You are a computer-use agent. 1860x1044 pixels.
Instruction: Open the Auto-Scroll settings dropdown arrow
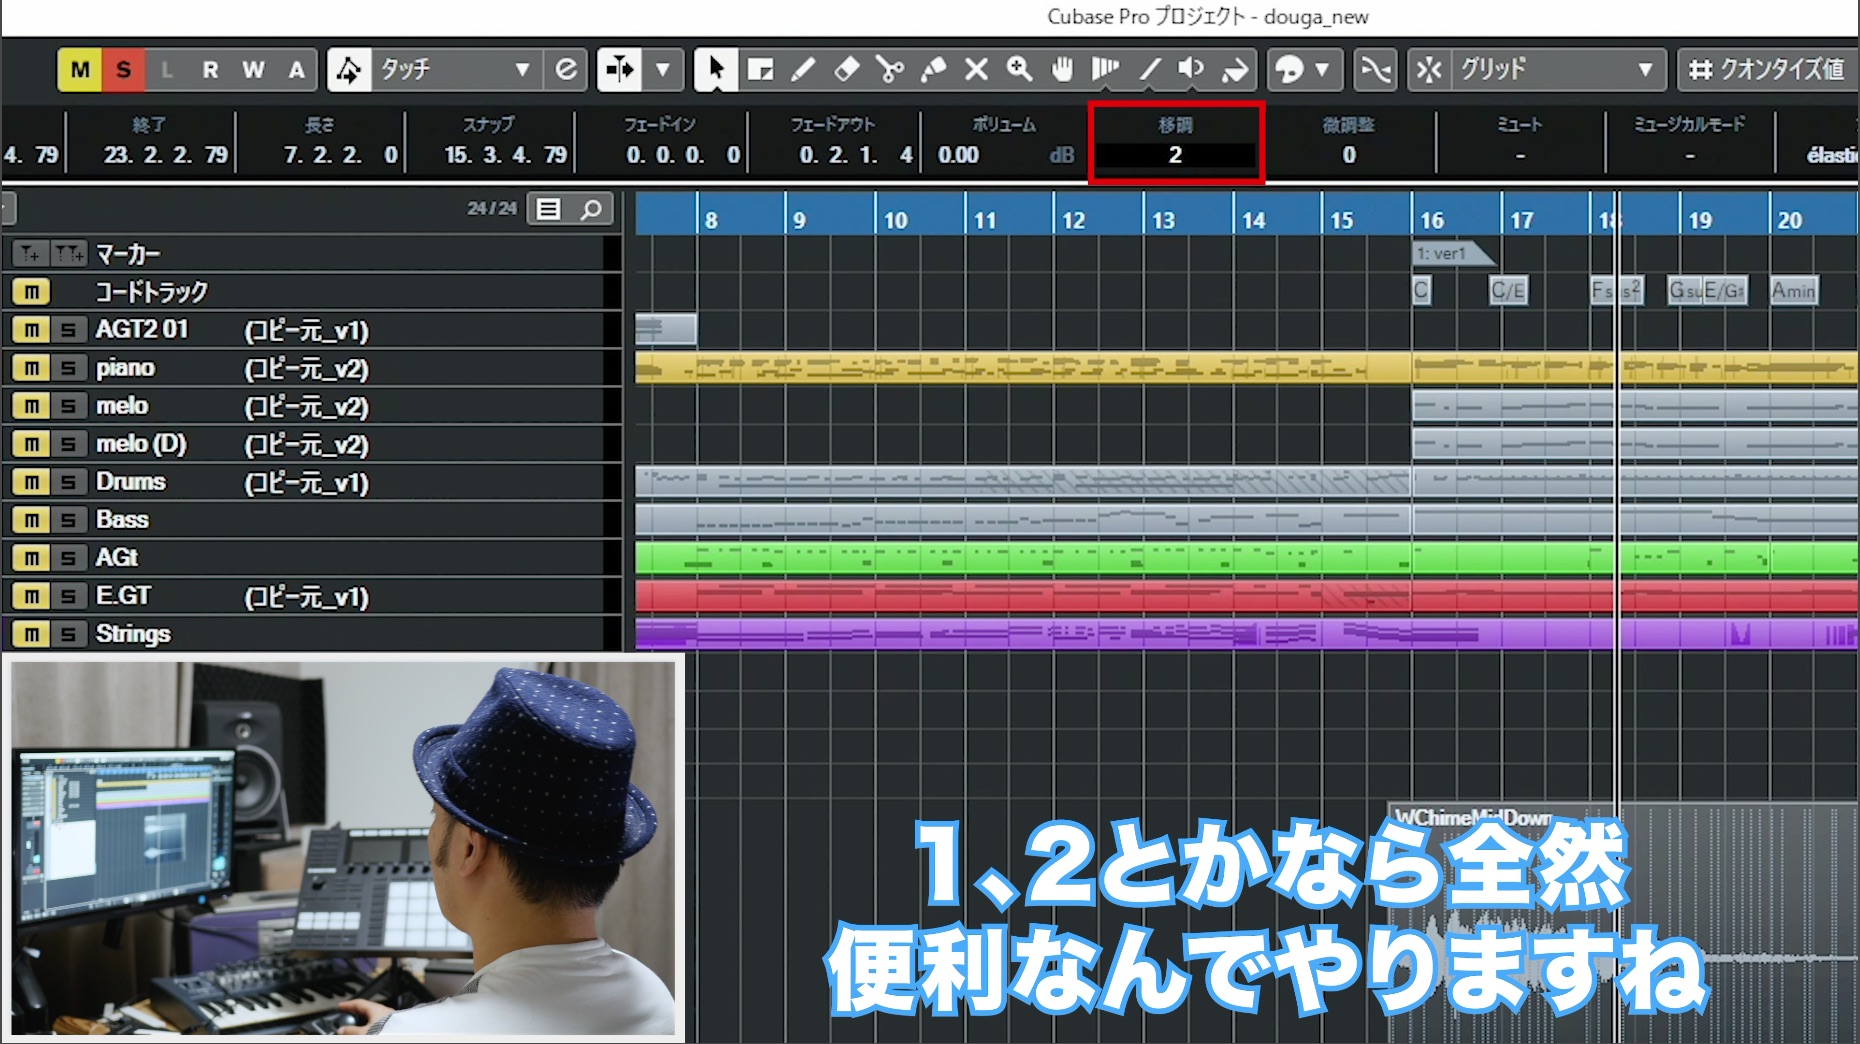pos(662,69)
